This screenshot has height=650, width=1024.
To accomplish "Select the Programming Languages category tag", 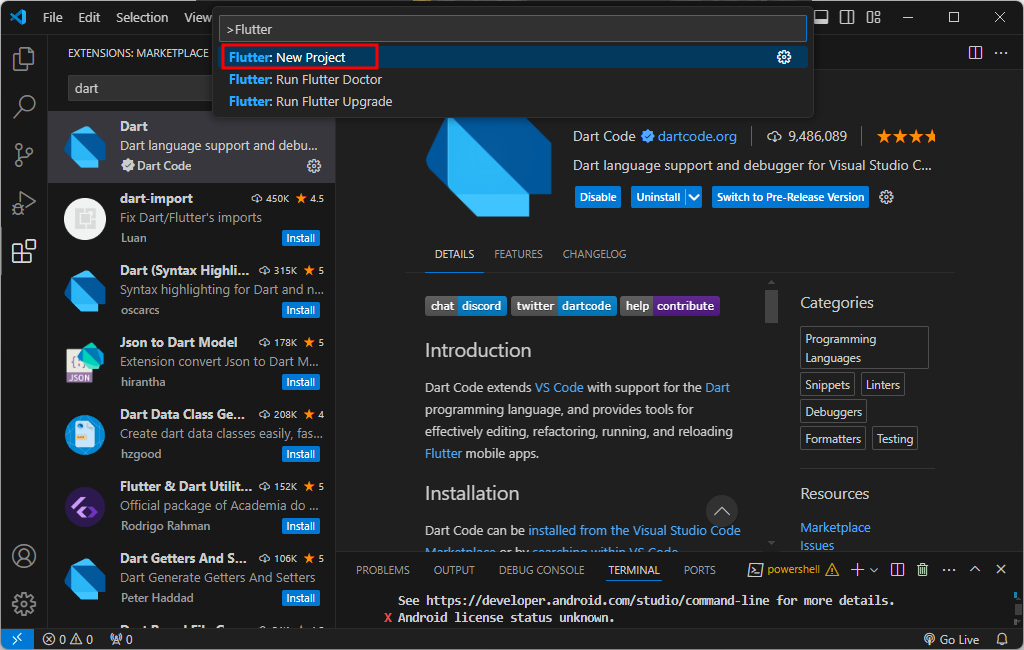I will point(864,348).
